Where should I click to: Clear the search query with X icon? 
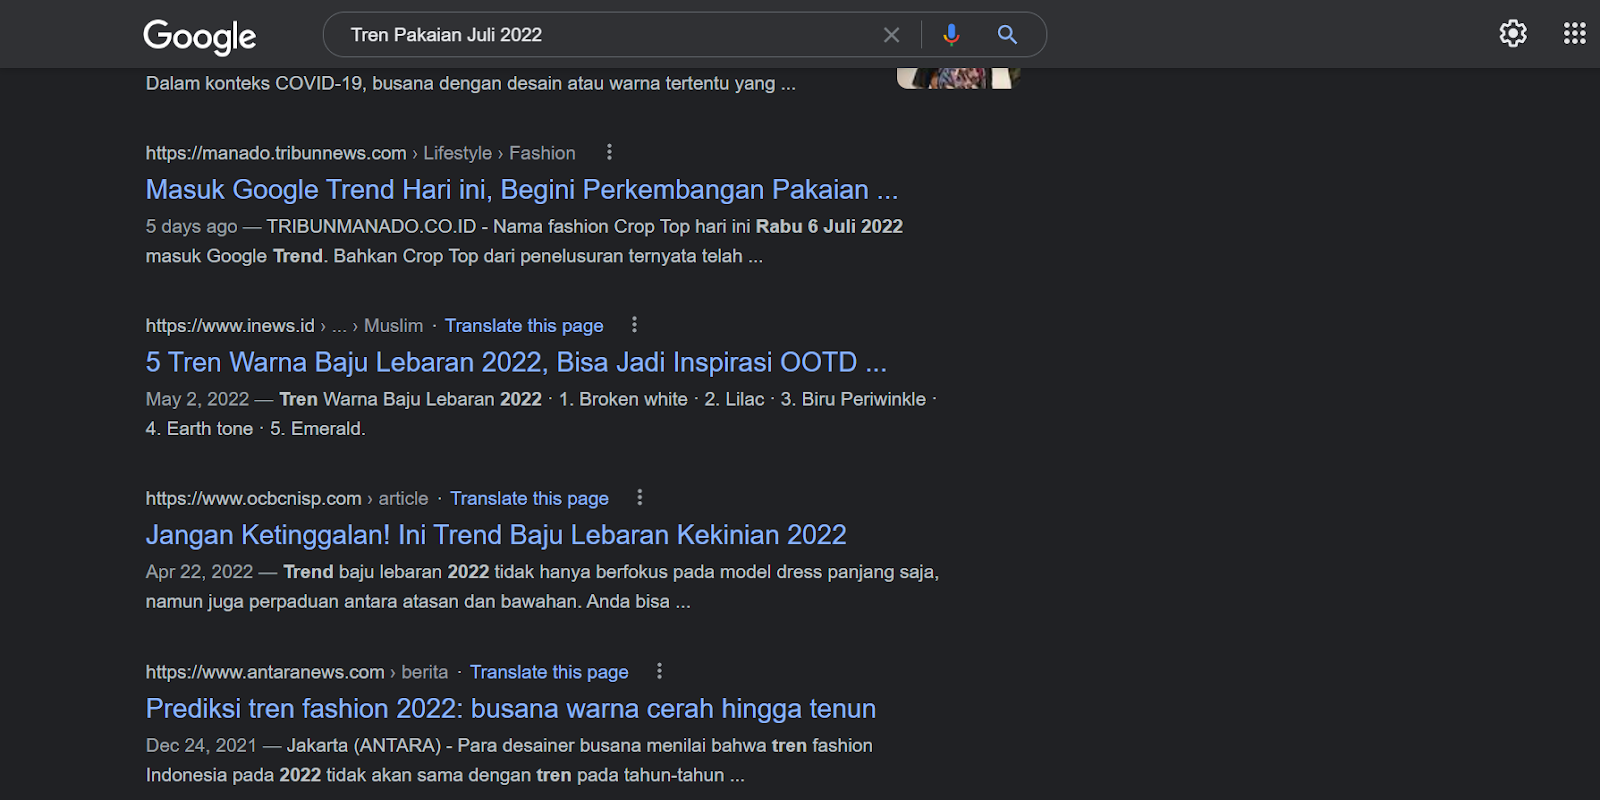(891, 35)
